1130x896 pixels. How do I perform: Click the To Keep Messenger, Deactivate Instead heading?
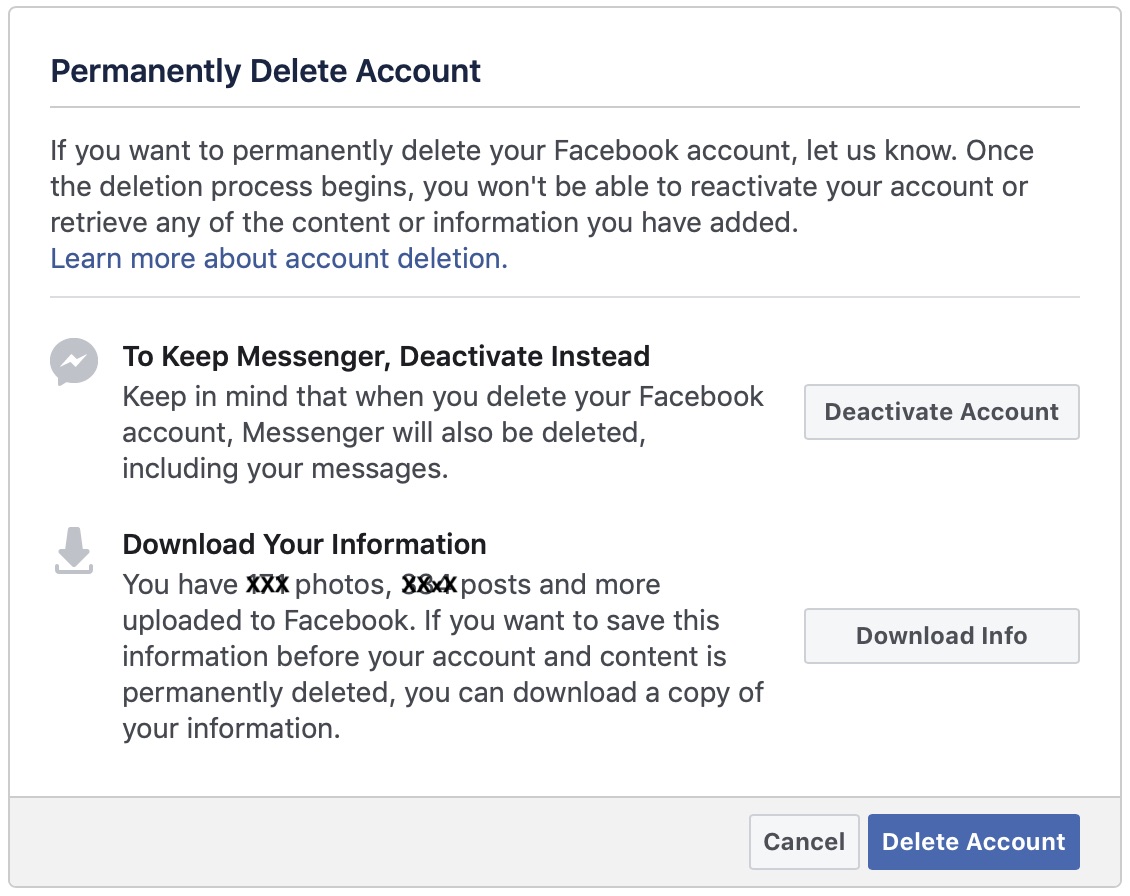tap(386, 356)
